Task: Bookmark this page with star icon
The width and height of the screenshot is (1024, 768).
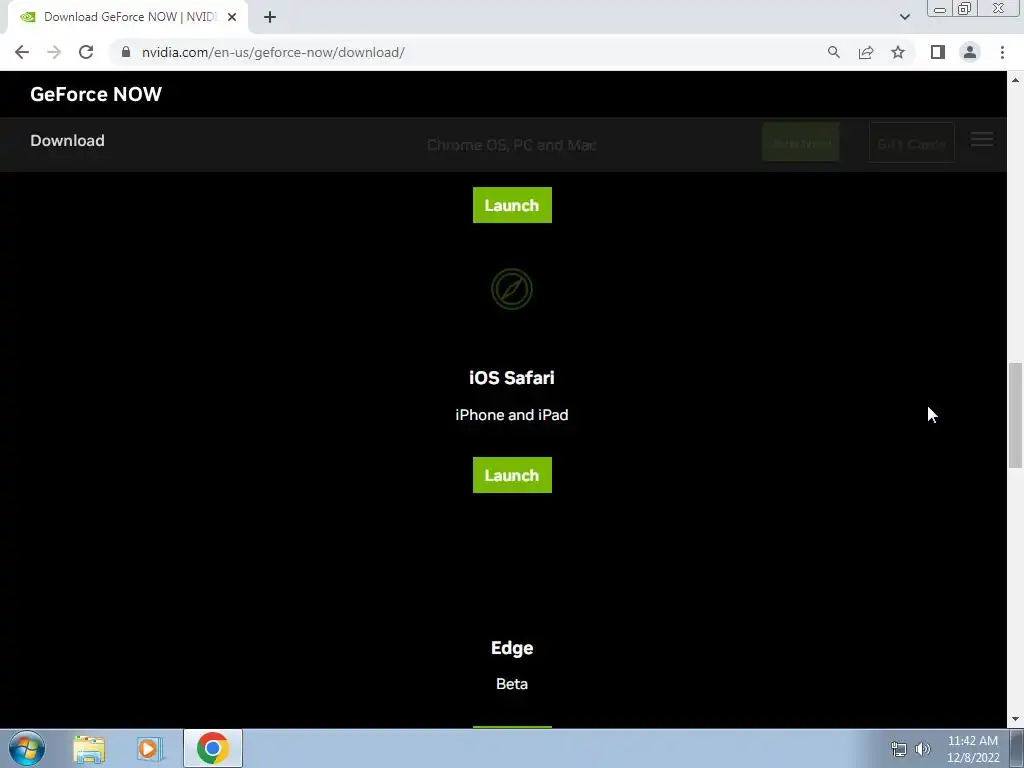Action: pos(898,52)
